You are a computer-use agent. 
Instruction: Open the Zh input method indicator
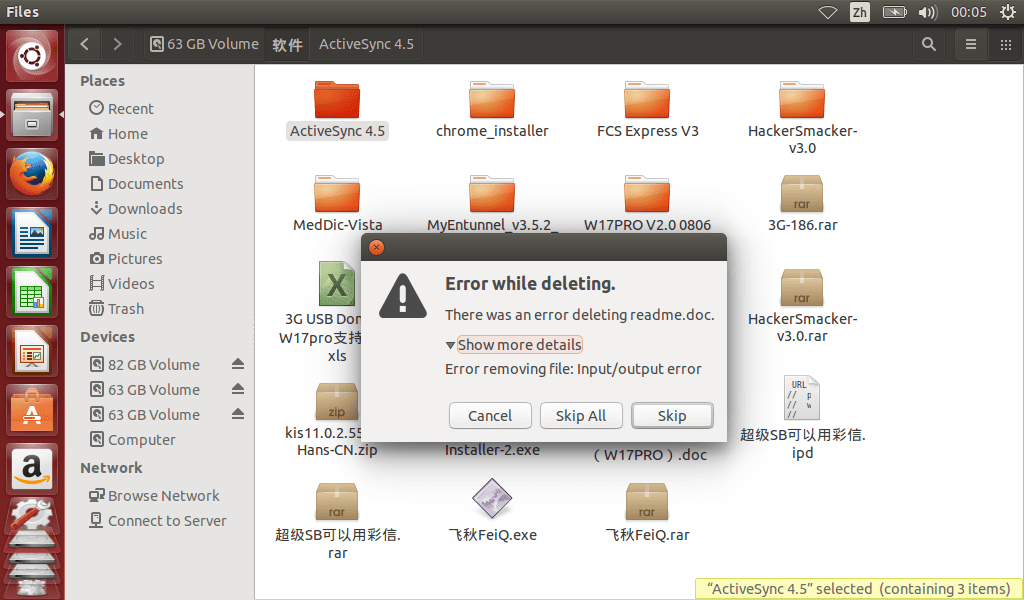[x=859, y=12]
